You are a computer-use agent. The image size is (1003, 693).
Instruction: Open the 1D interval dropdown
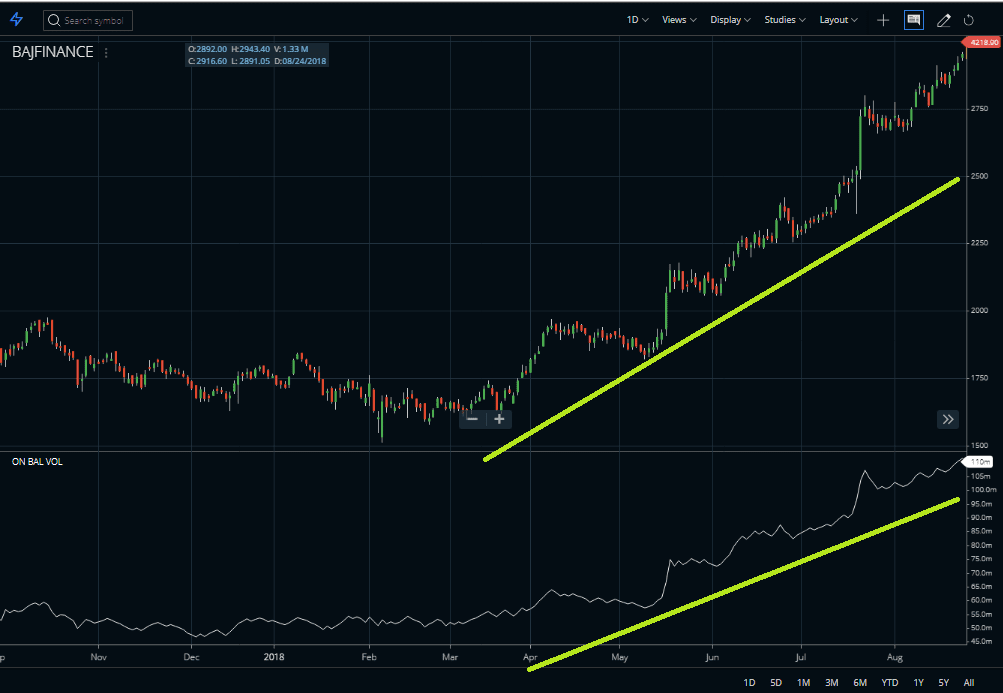click(x=637, y=20)
